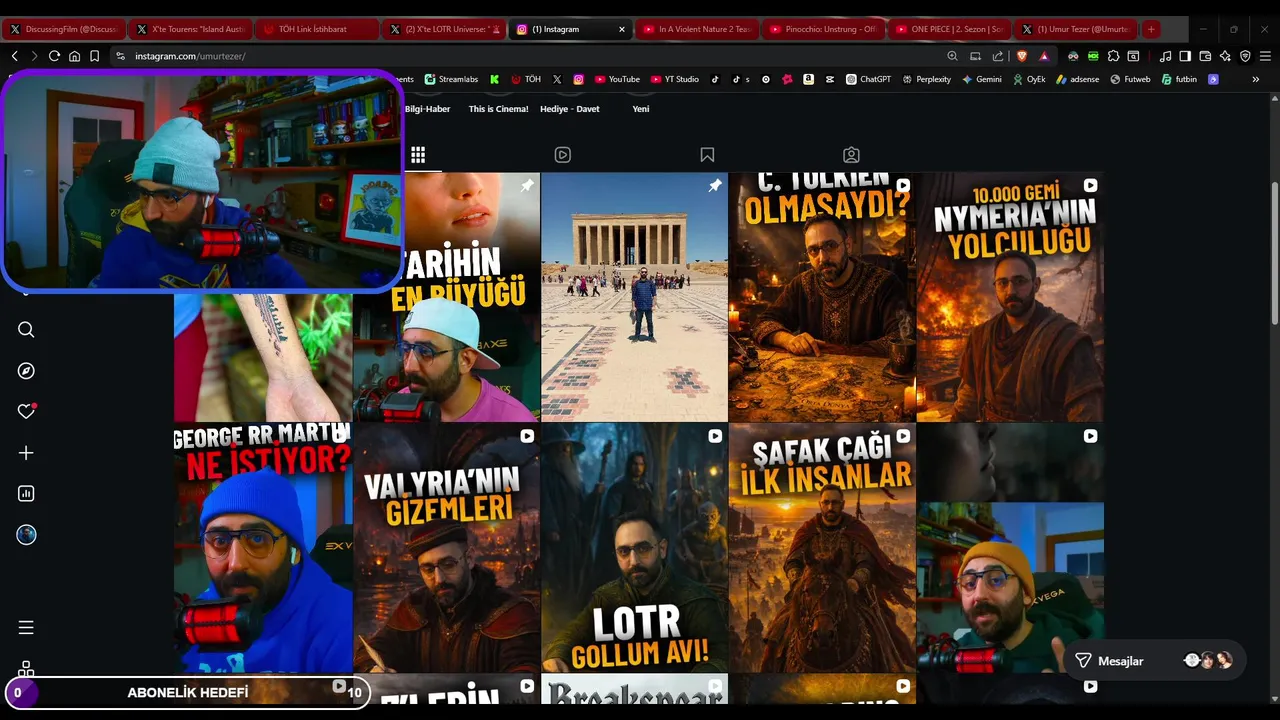
Task: Switch to the Posts grid tab
Action: coord(418,155)
